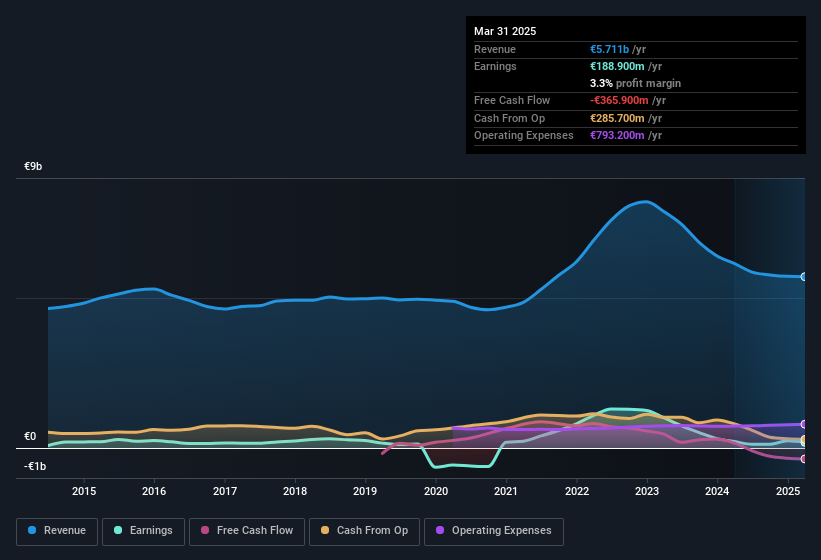Toggle the Operating Expenses legend button
The width and height of the screenshot is (821, 560).
[x=493, y=531]
